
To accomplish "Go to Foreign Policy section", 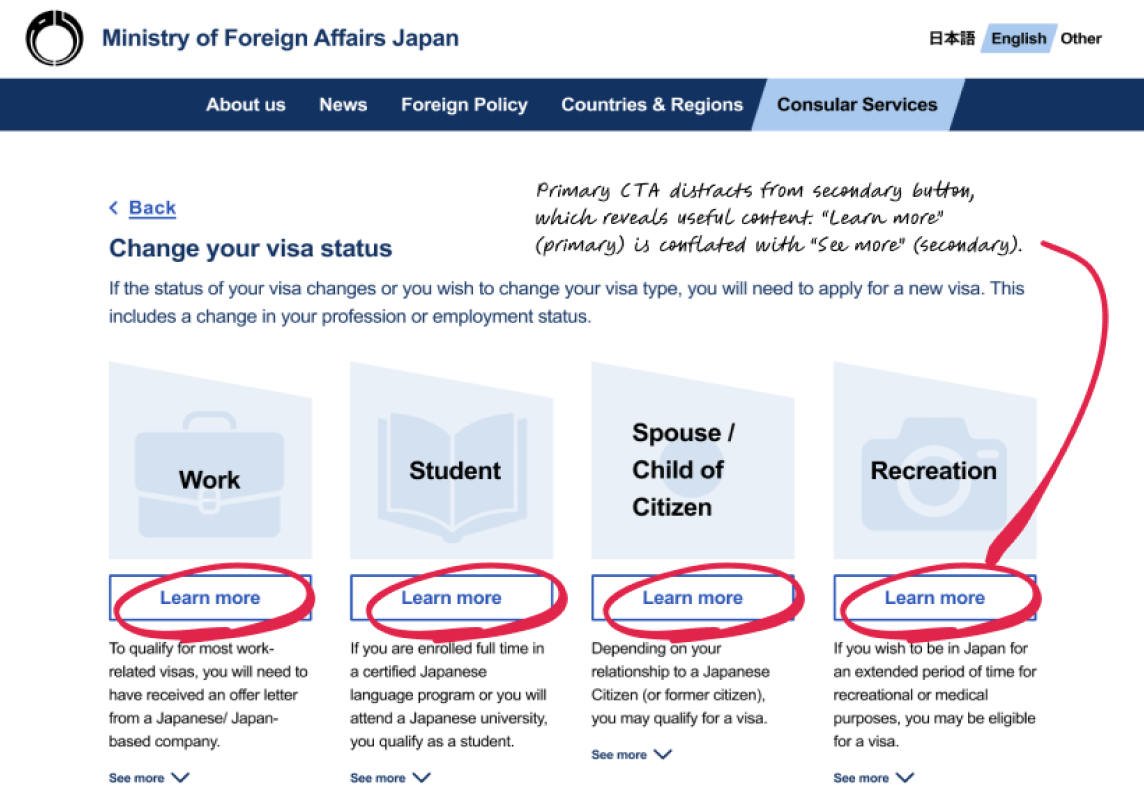I will point(464,104).
